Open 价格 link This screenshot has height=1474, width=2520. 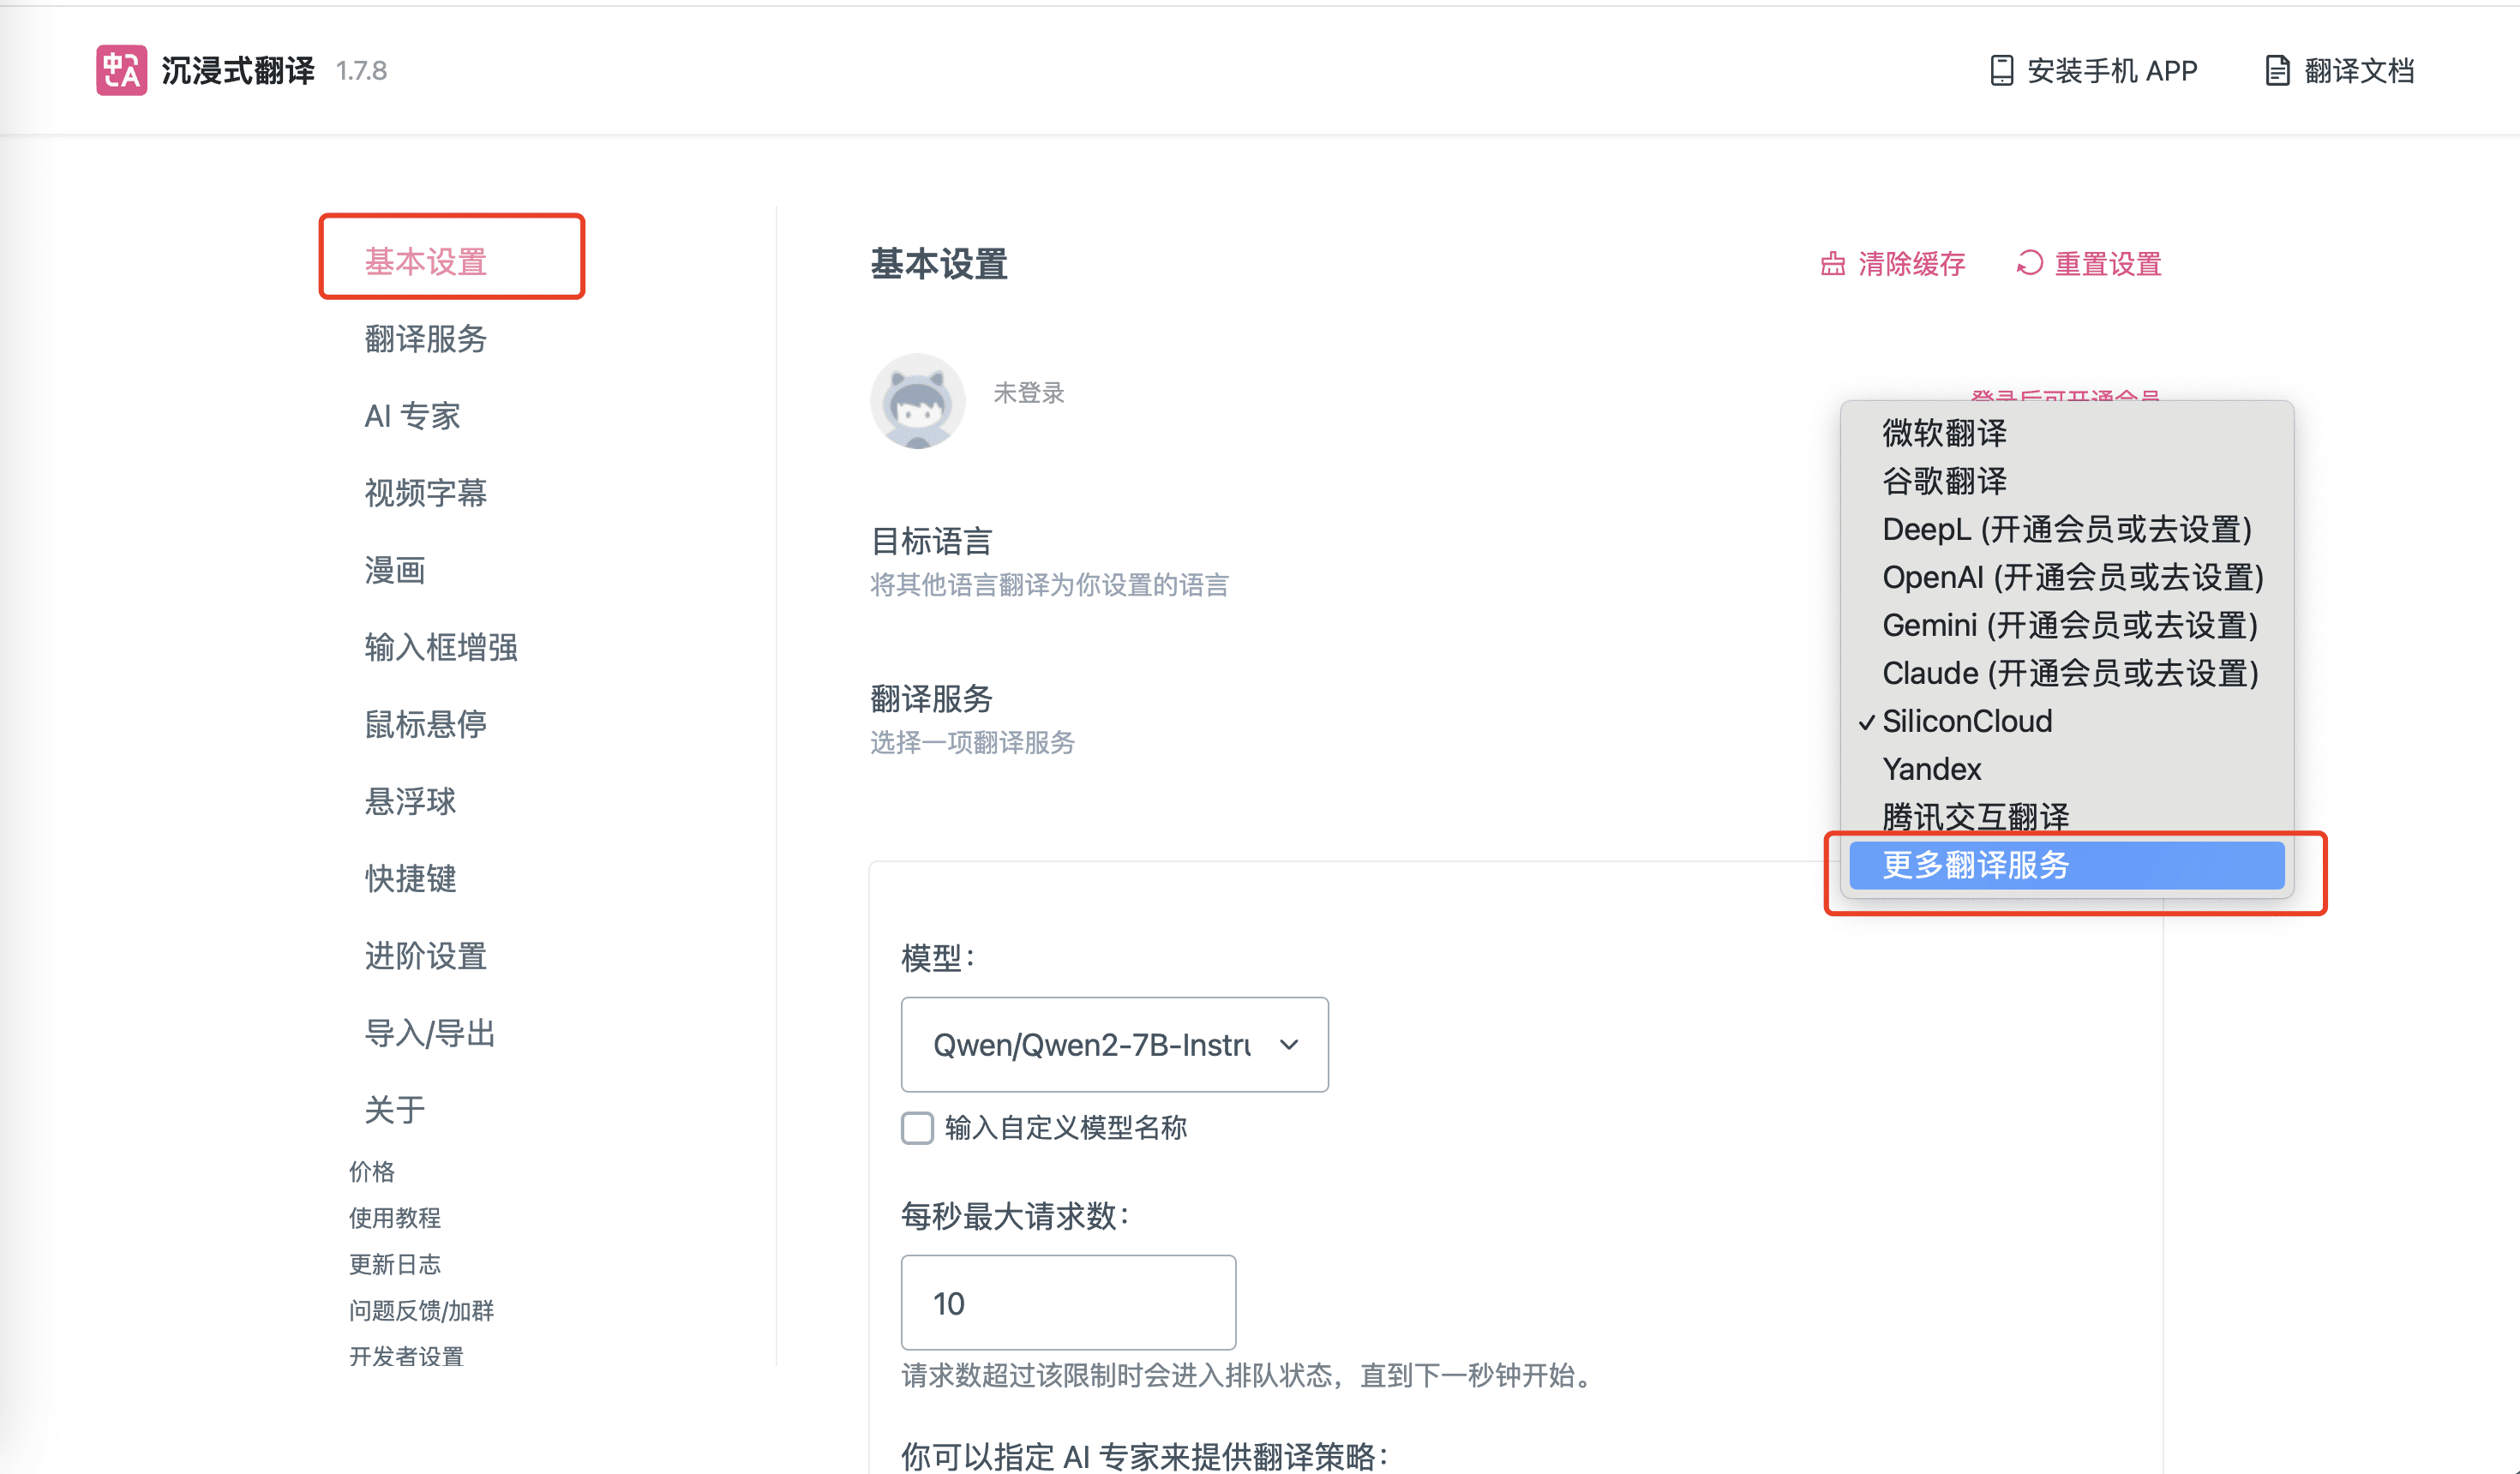pyautogui.click(x=371, y=1171)
